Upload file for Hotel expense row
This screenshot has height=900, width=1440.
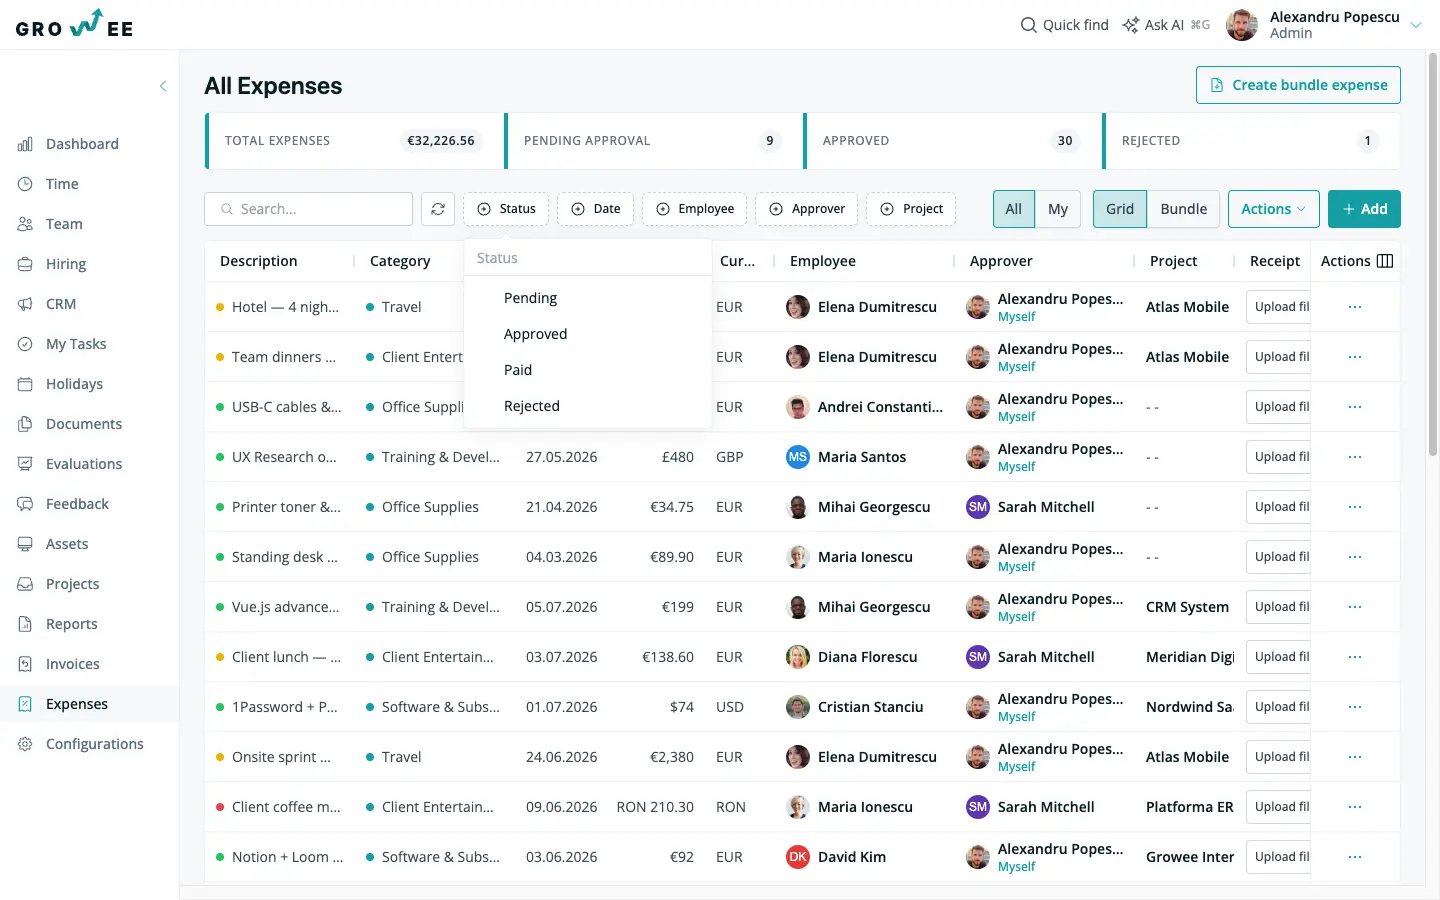(1279, 307)
